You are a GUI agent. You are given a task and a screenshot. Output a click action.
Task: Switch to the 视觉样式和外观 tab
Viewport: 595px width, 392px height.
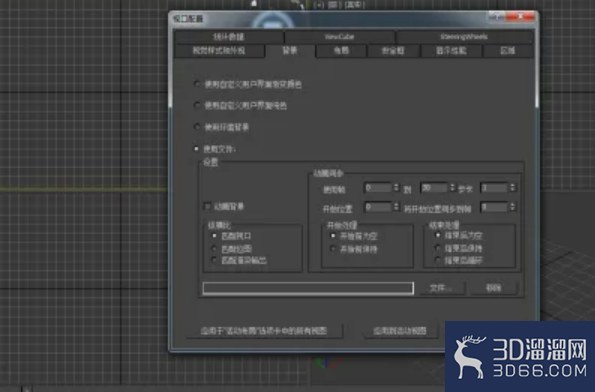pyautogui.click(x=219, y=50)
